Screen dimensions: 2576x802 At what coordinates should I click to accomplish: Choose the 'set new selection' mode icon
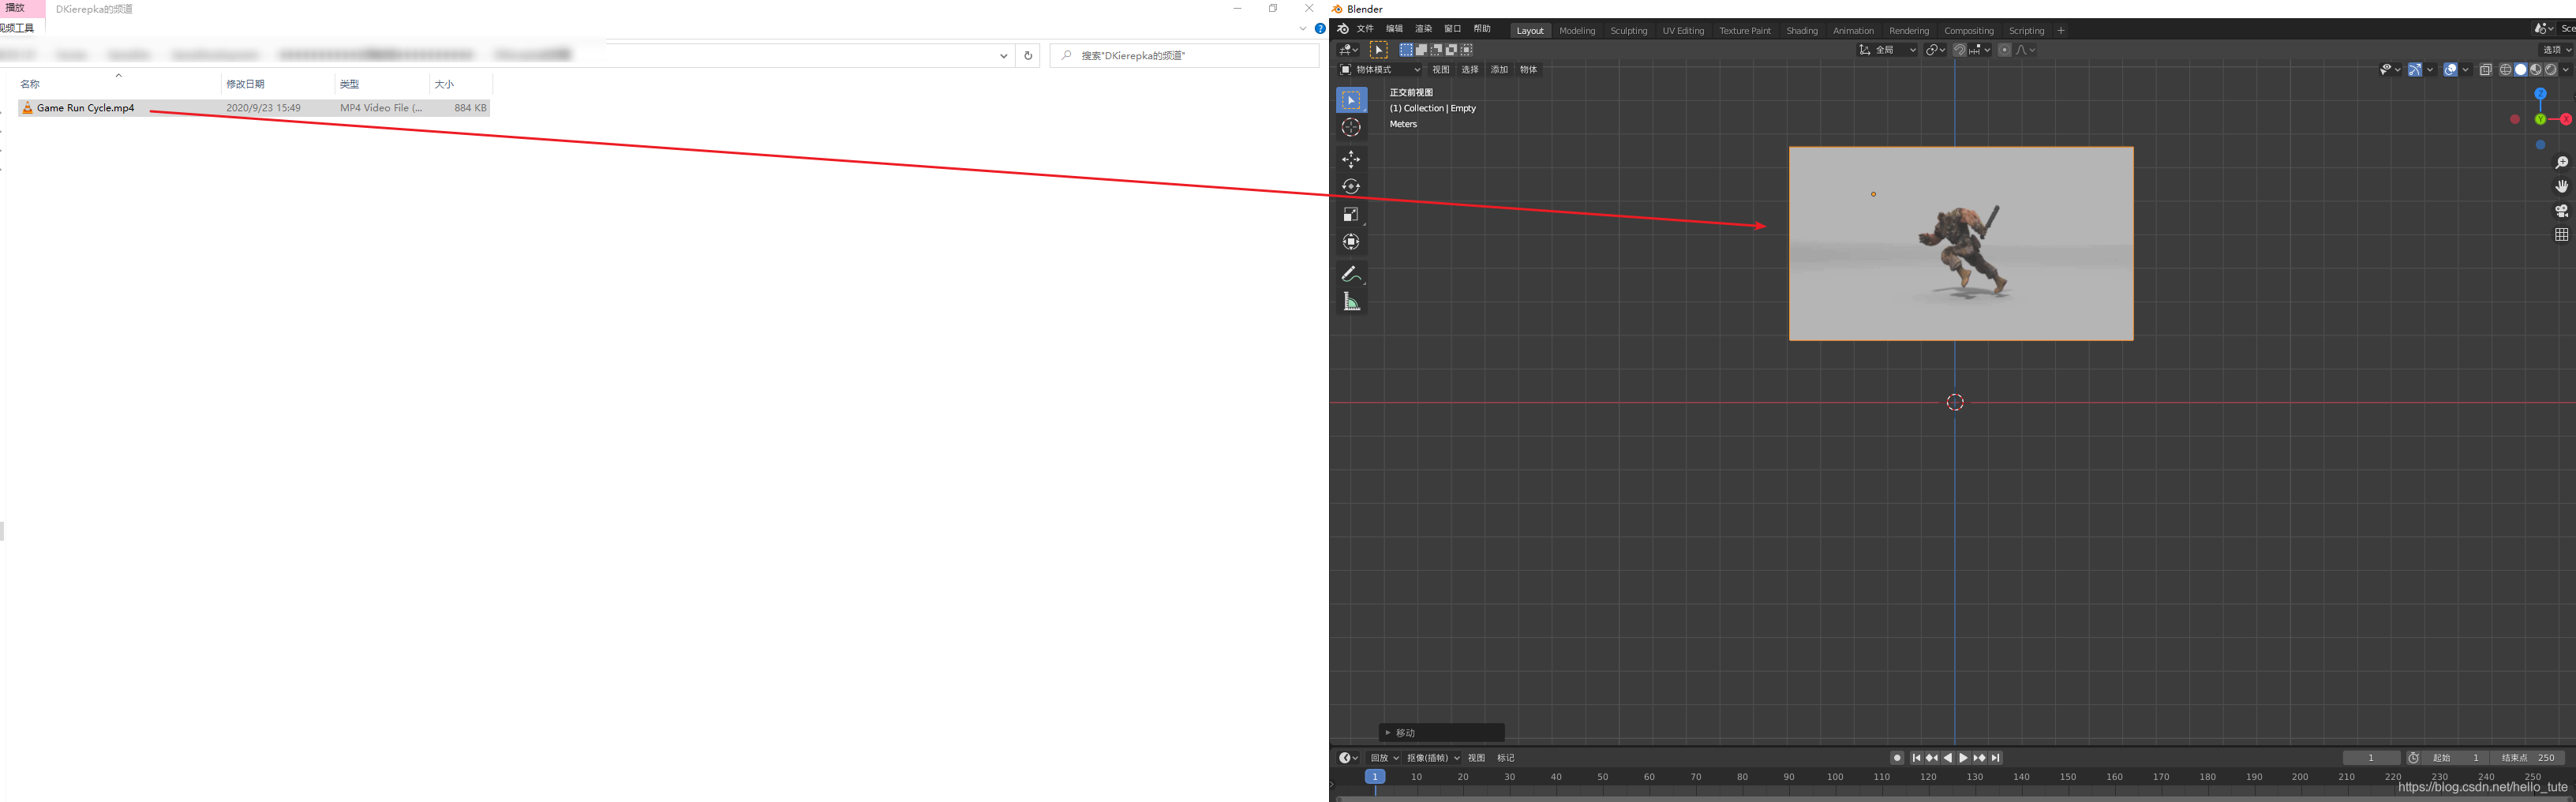(1406, 50)
